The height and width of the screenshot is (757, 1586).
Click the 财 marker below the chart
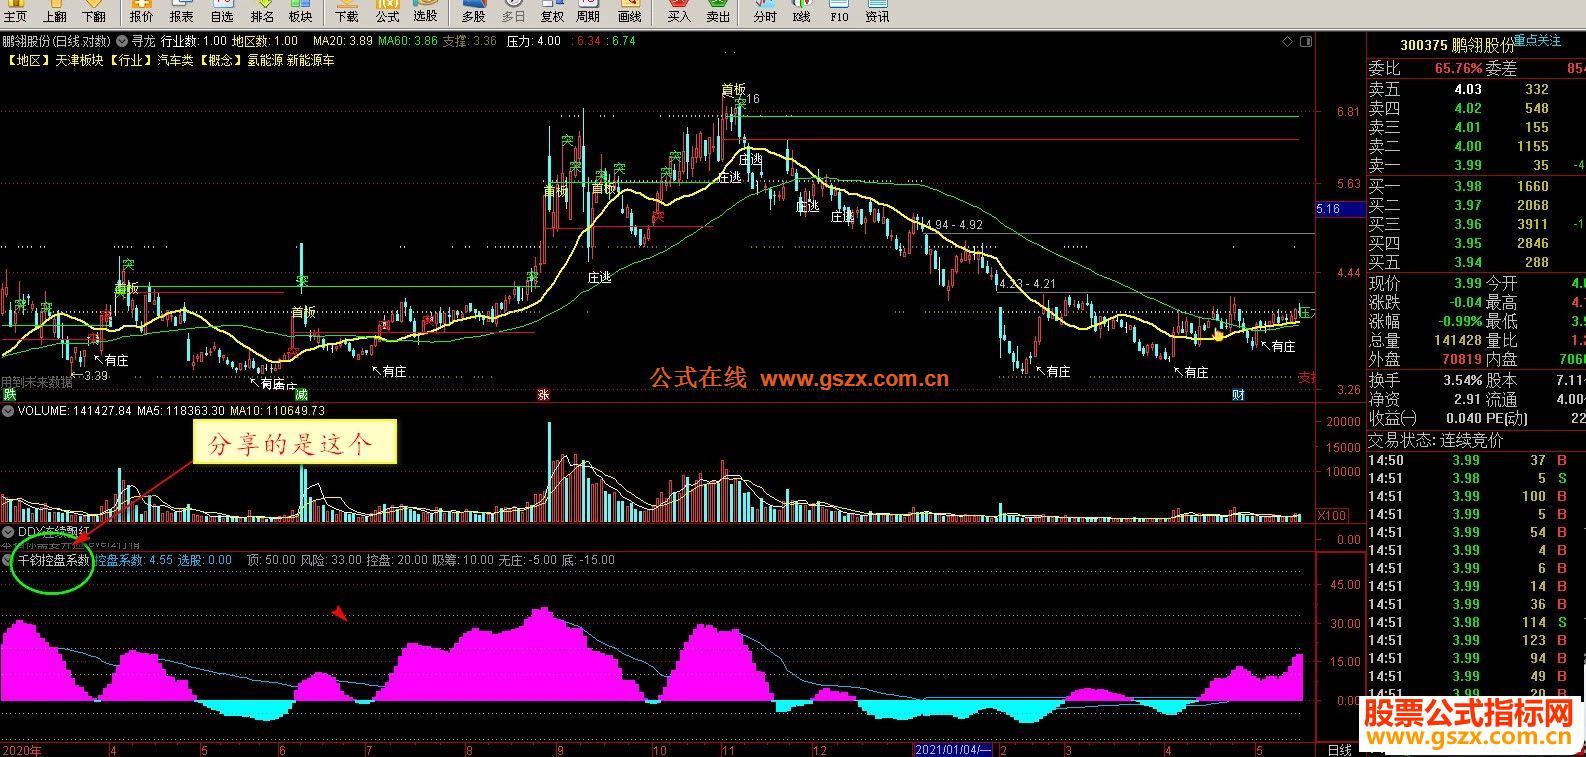pos(1238,395)
